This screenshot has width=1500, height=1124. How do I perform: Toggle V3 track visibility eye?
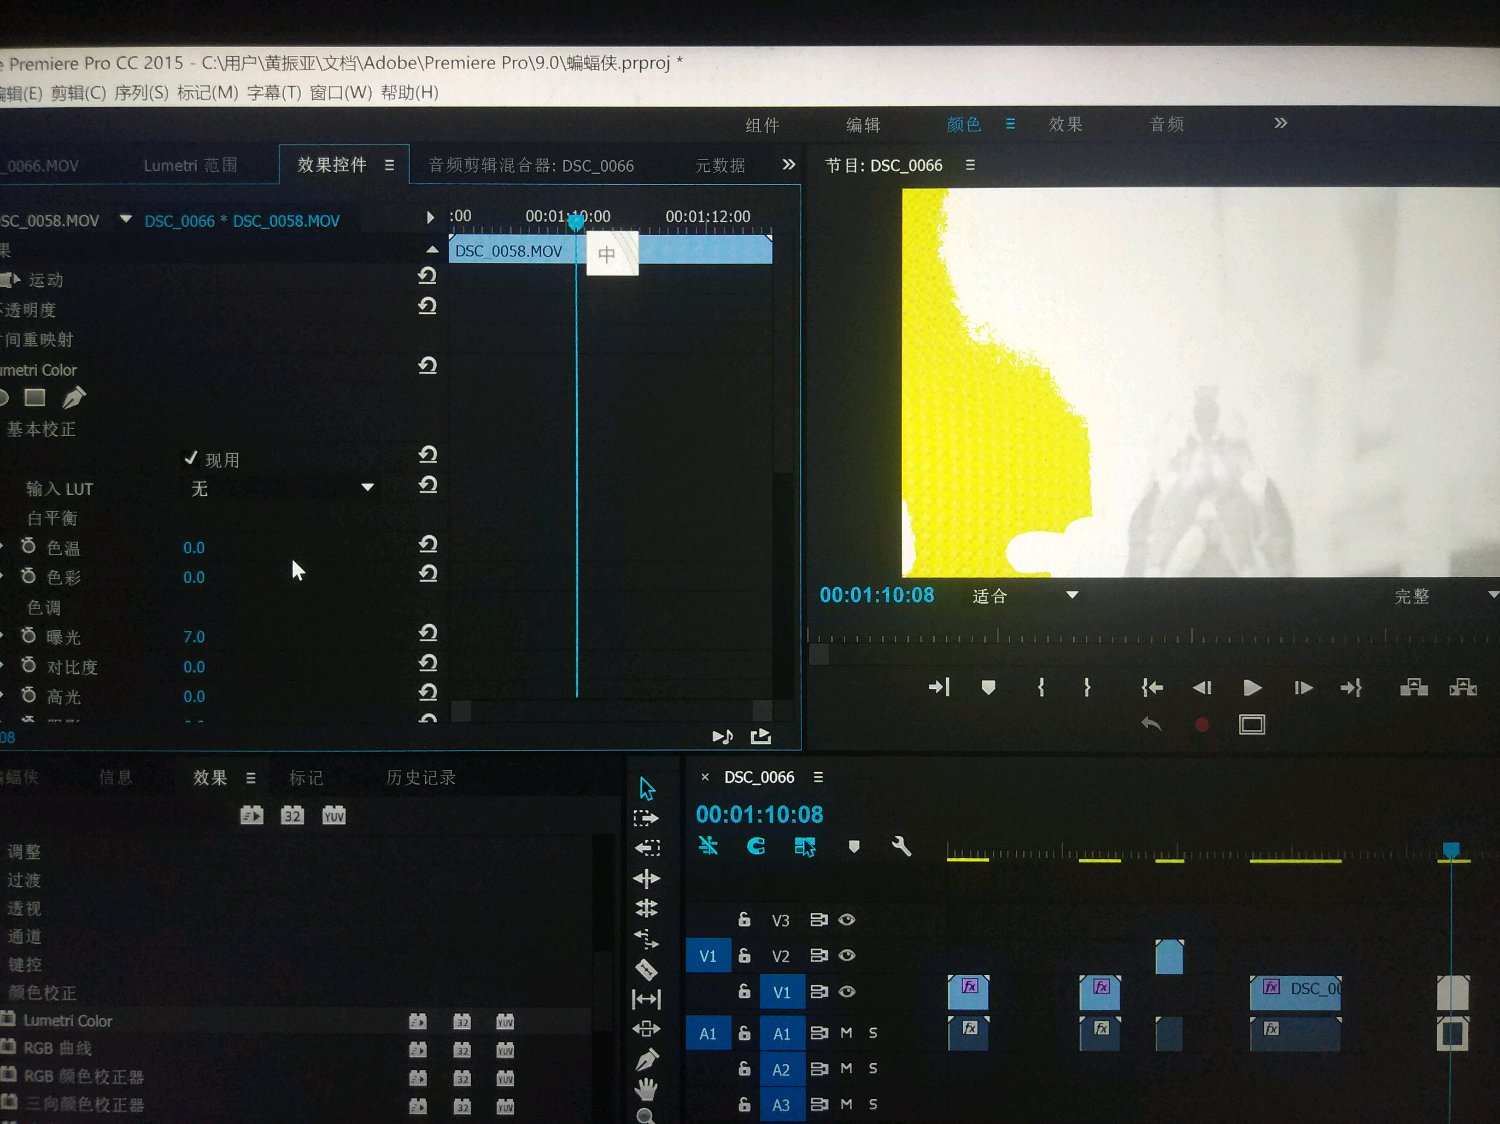pyautogui.click(x=847, y=920)
